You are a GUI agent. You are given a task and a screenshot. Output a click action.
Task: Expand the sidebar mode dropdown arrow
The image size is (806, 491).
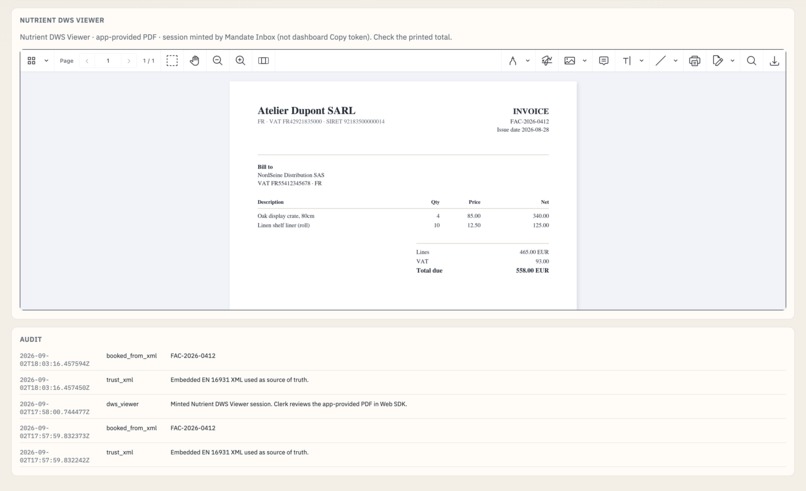pos(46,61)
